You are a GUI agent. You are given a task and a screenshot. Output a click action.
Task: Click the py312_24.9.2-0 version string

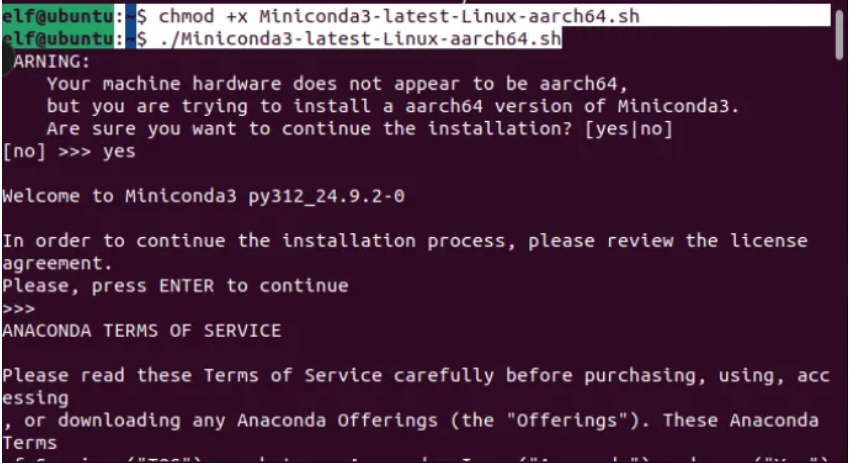coord(326,196)
